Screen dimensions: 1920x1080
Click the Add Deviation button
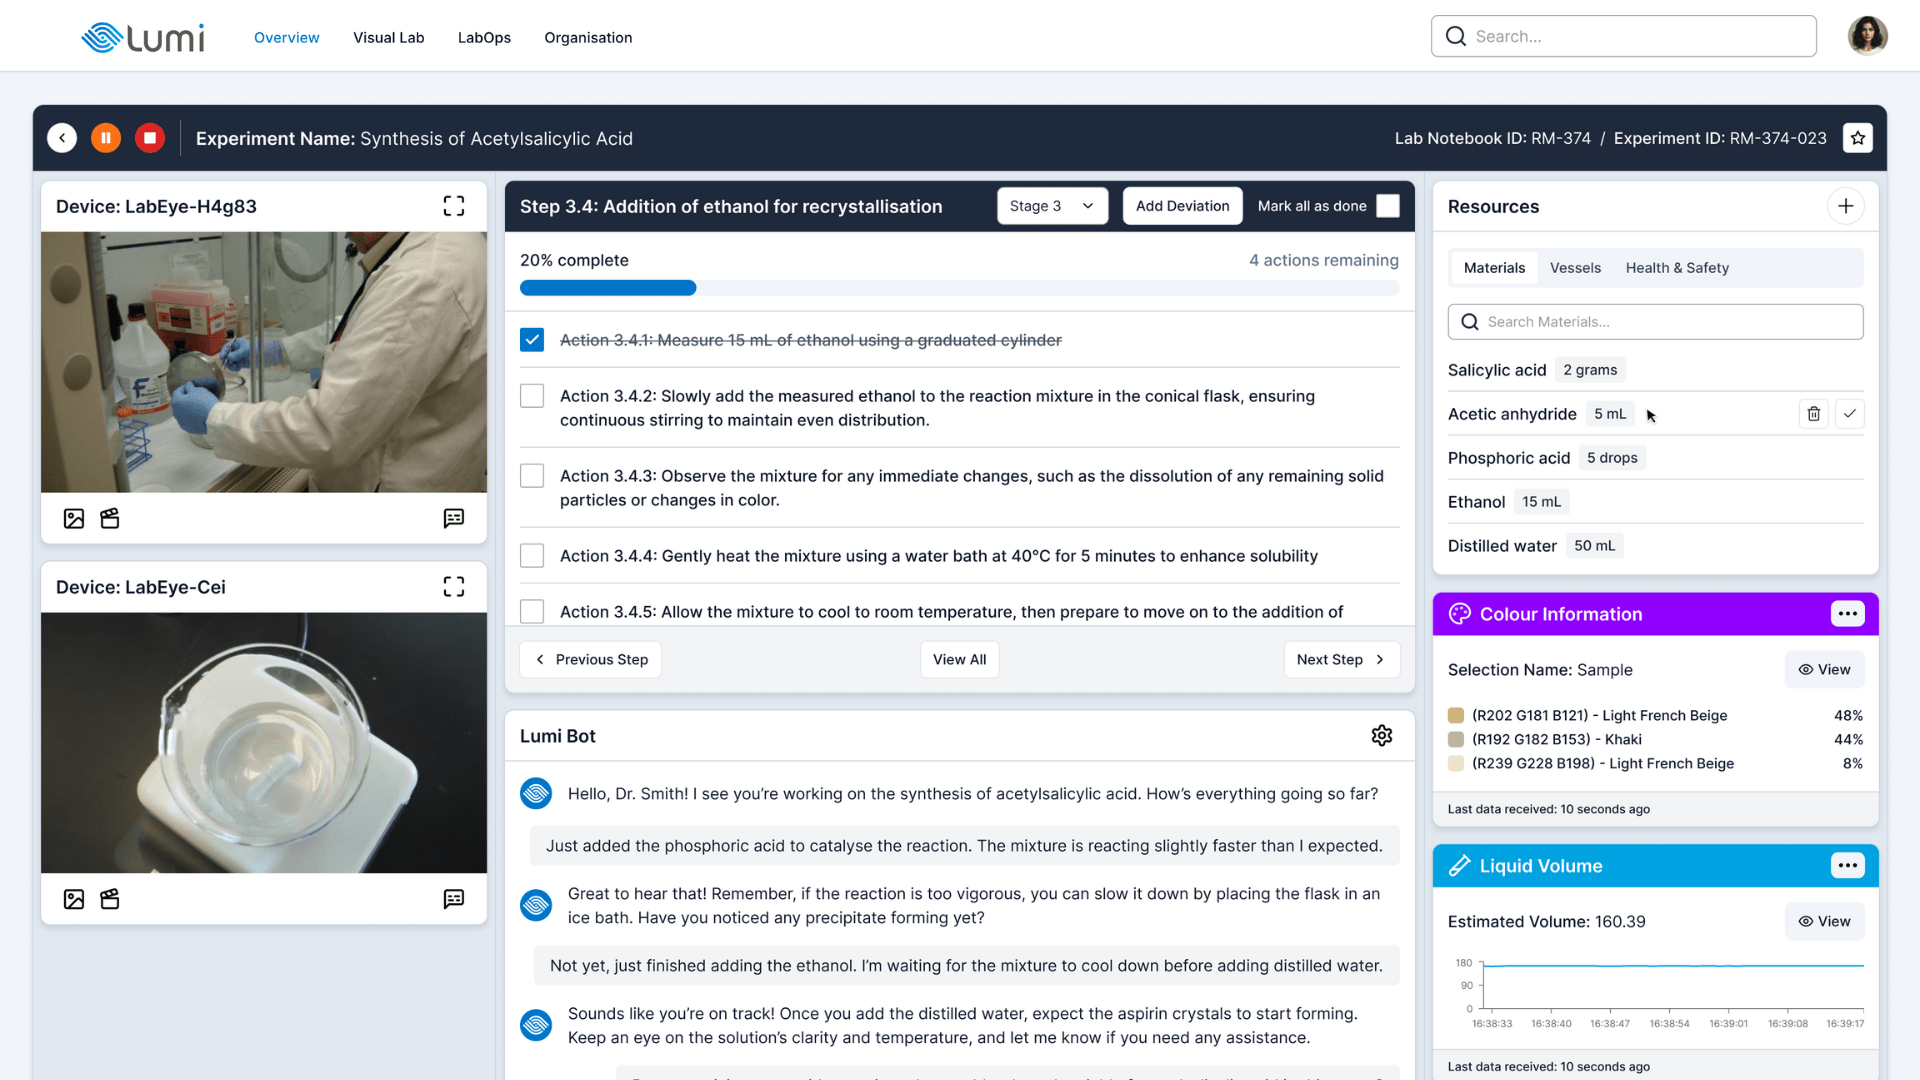[x=1182, y=206]
